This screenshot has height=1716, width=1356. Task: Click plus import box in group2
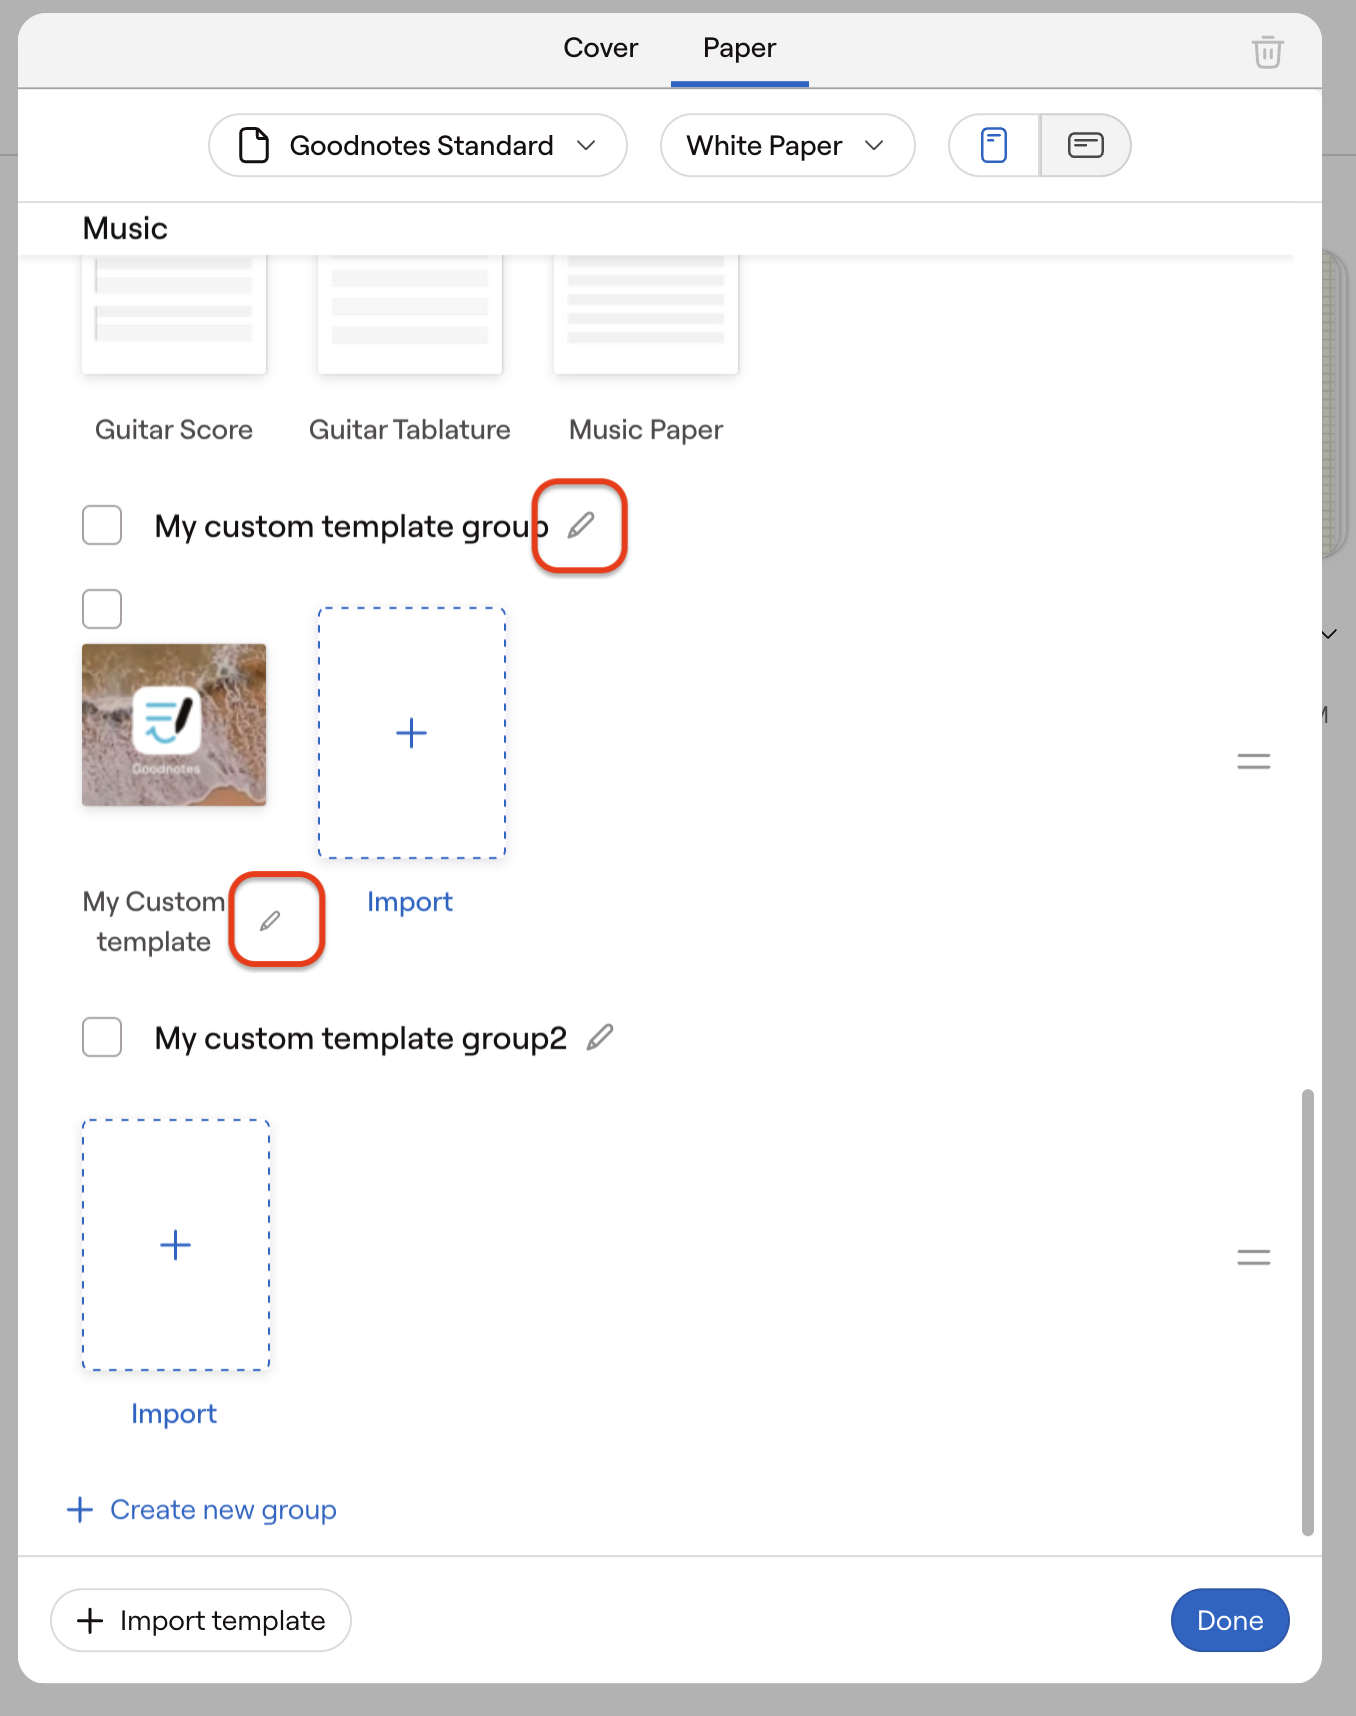click(x=176, y=1245)
